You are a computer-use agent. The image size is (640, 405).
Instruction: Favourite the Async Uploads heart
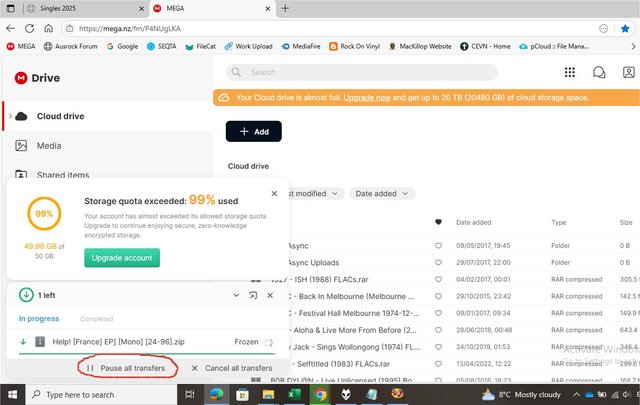tap(438, 263)
